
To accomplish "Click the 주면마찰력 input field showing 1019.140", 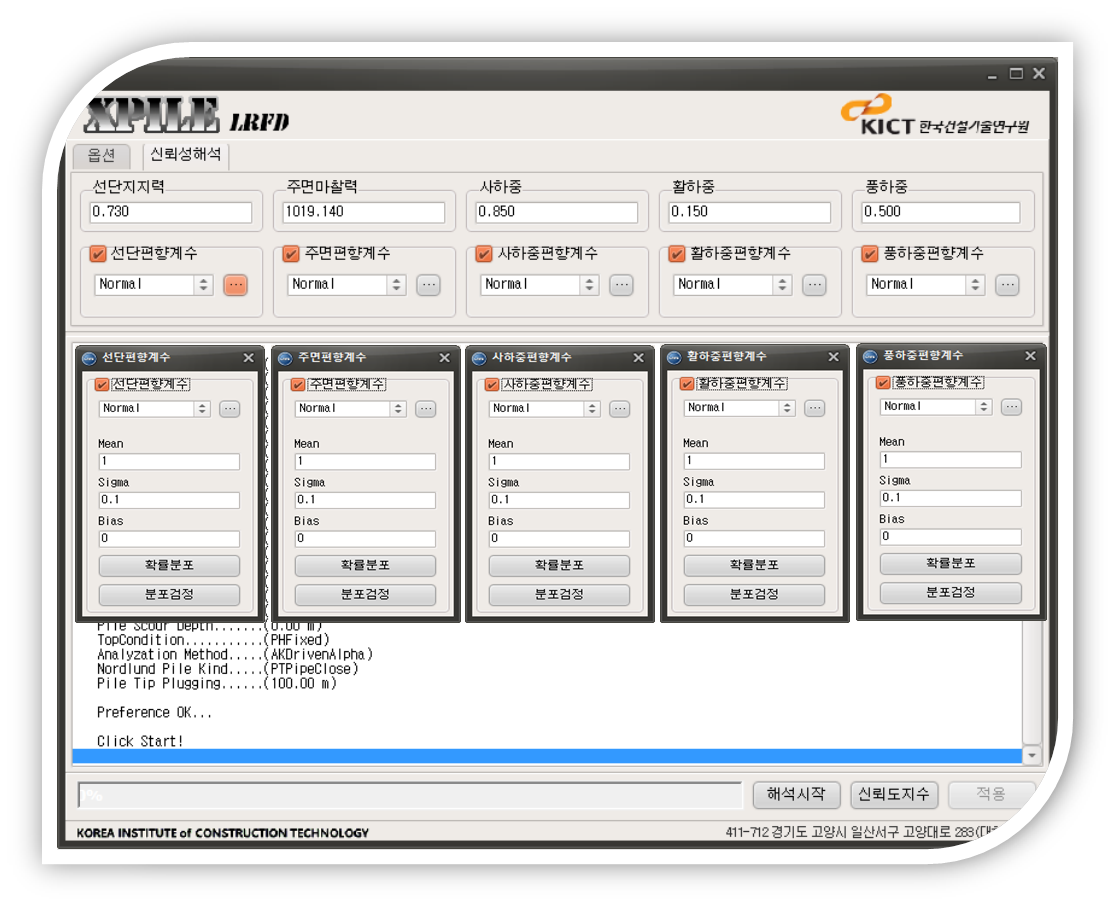I will [364, 212].
